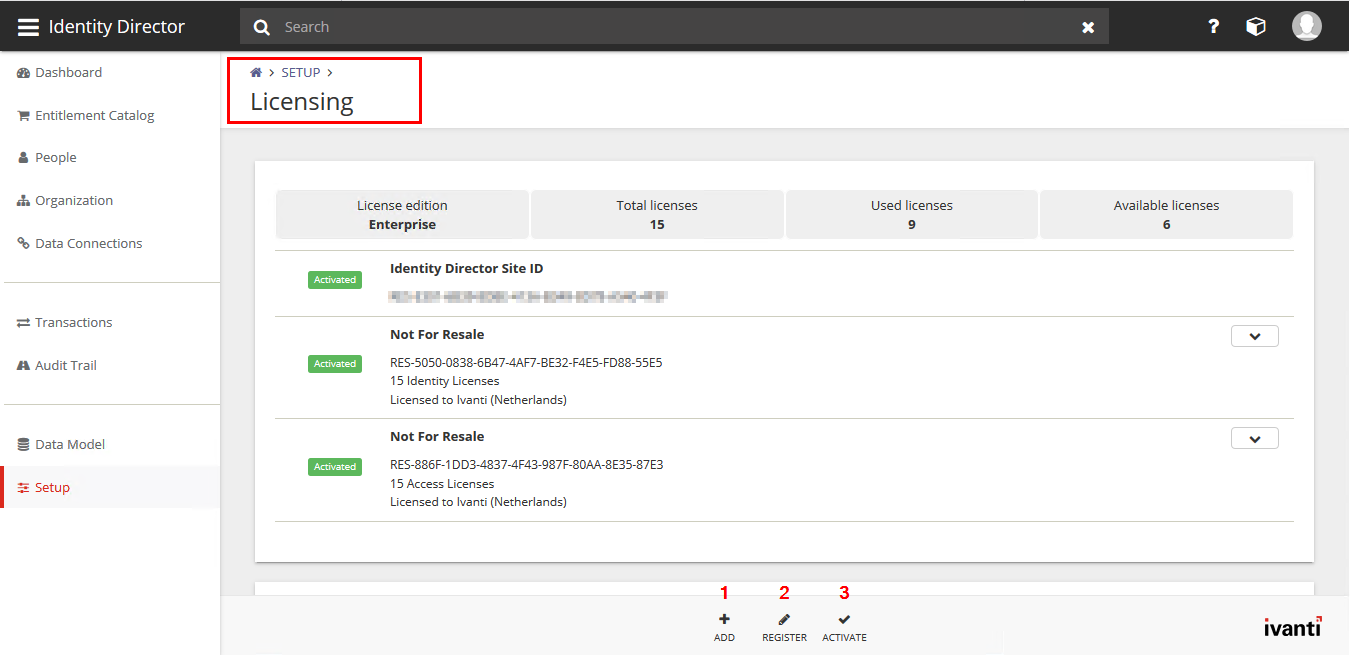Open the Entitlement Catalog section
Viewport: 1350px width, 655px height.
[x=94, y=115]
